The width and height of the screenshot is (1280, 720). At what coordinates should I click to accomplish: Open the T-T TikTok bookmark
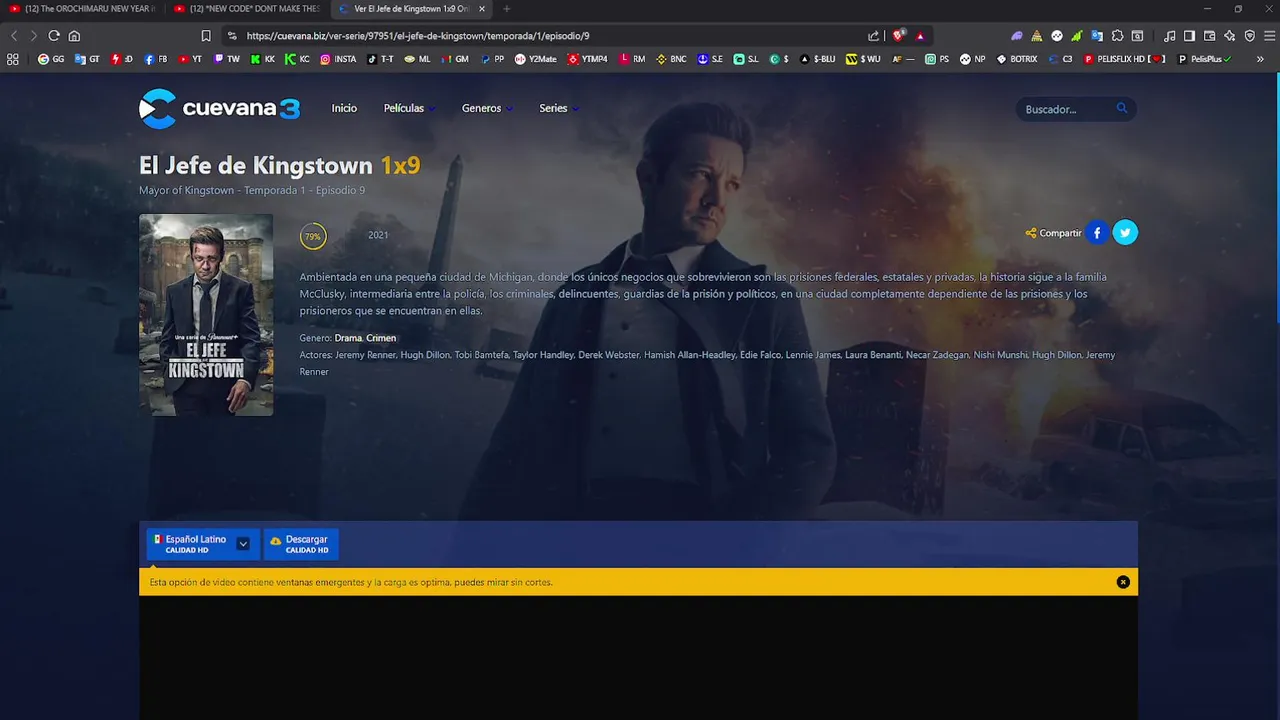point(380,59)
